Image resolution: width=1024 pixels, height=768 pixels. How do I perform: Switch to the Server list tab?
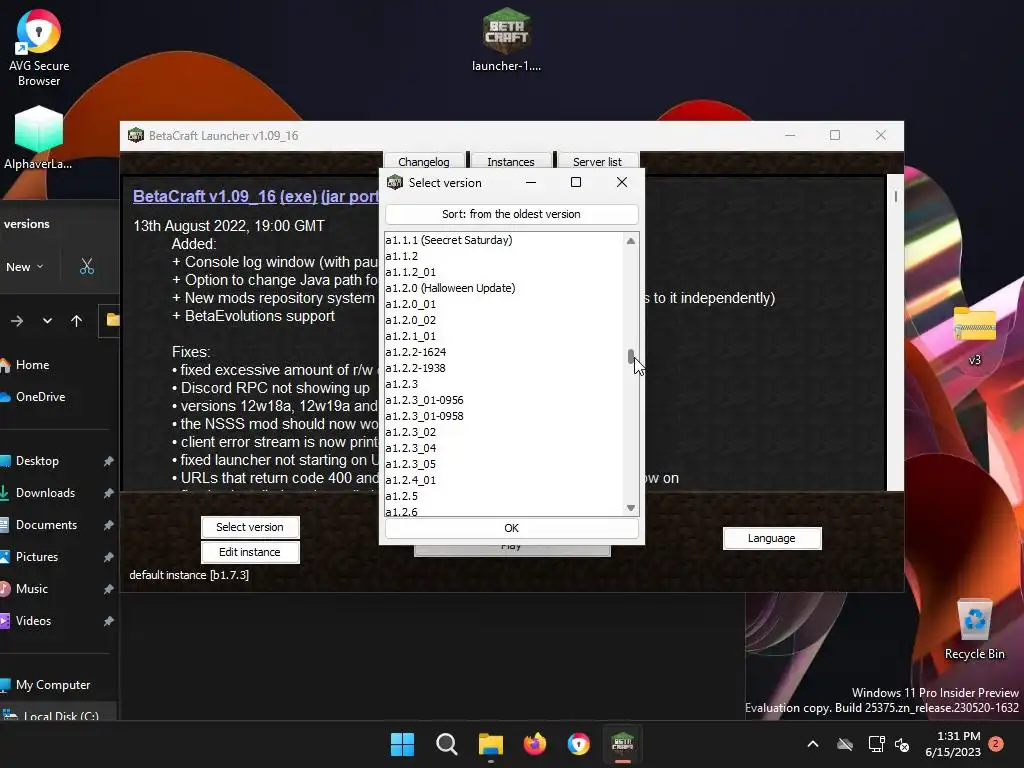click(598, 161)
